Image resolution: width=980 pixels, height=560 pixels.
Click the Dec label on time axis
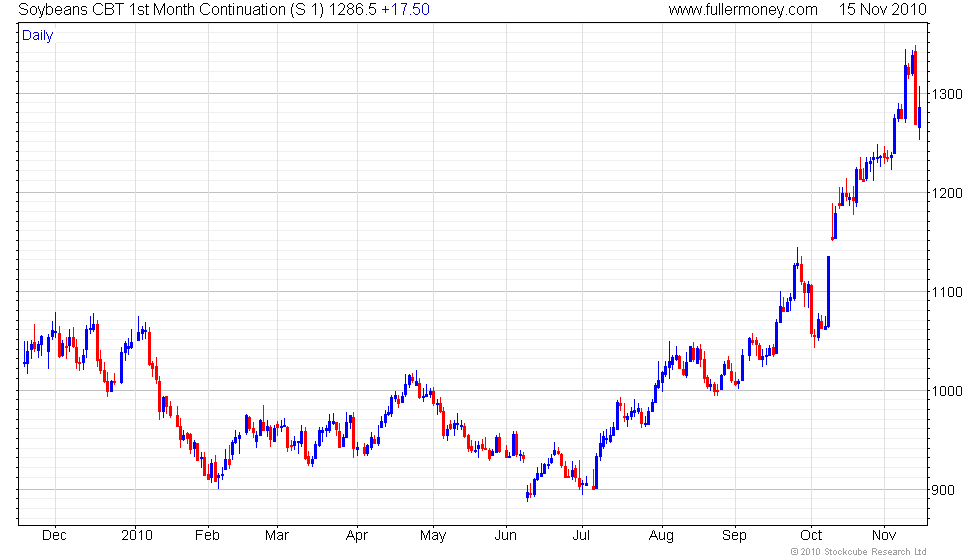[54, 536]
